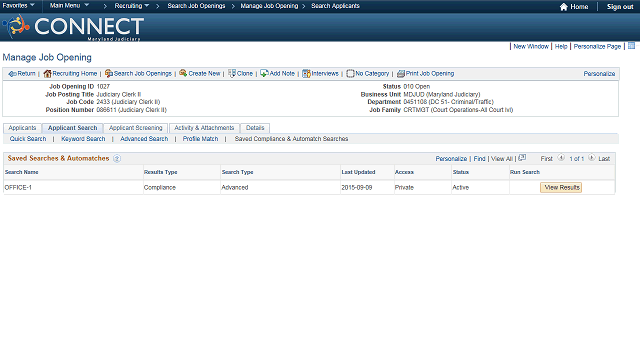Show previous row arrow in grid
The height and width of the screenshot is (360, 640).
[x=561, y=158]
